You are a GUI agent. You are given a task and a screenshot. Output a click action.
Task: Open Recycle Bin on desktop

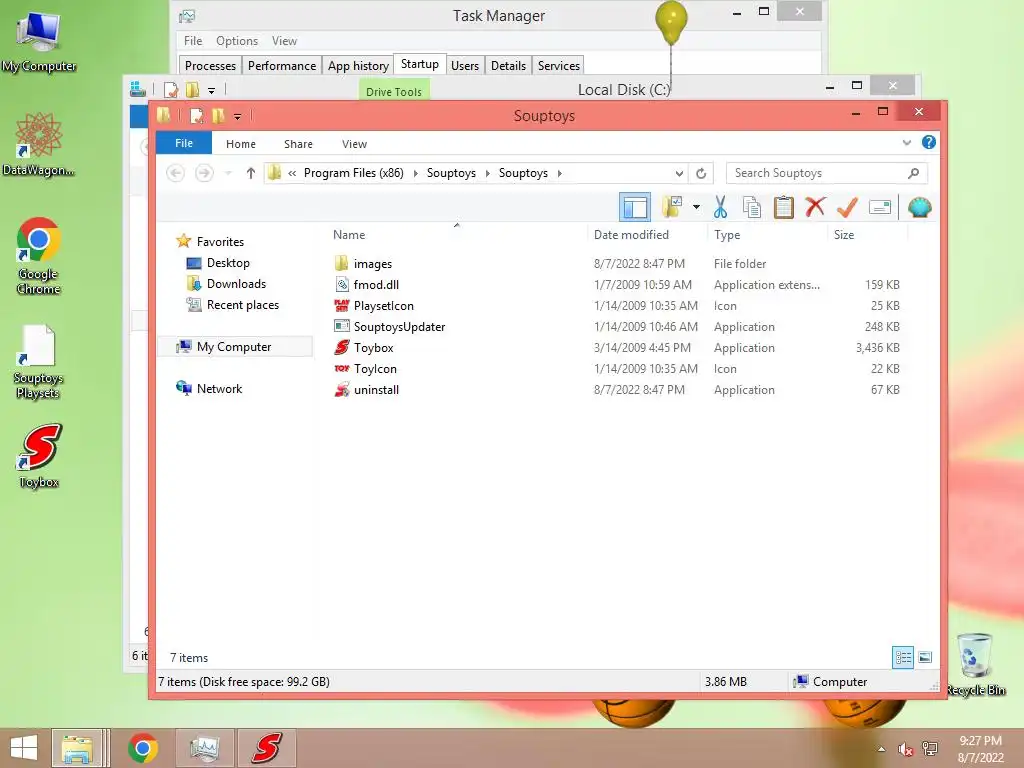(976, 664)
